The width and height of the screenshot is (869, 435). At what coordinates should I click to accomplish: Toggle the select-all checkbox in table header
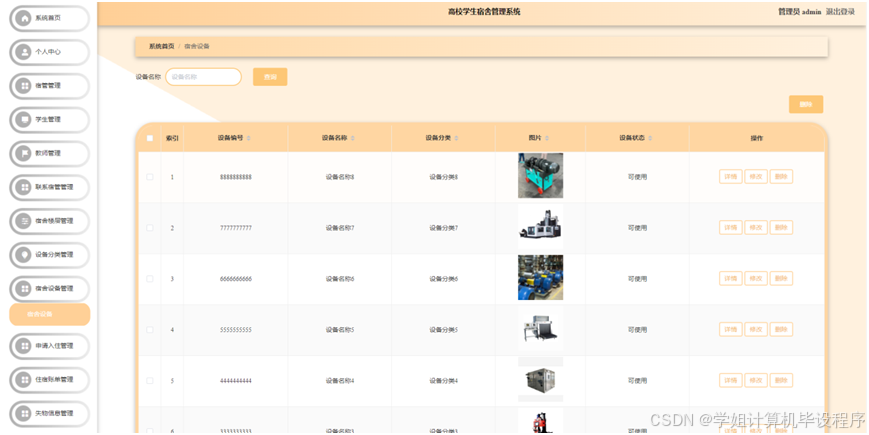pos(150,138)
